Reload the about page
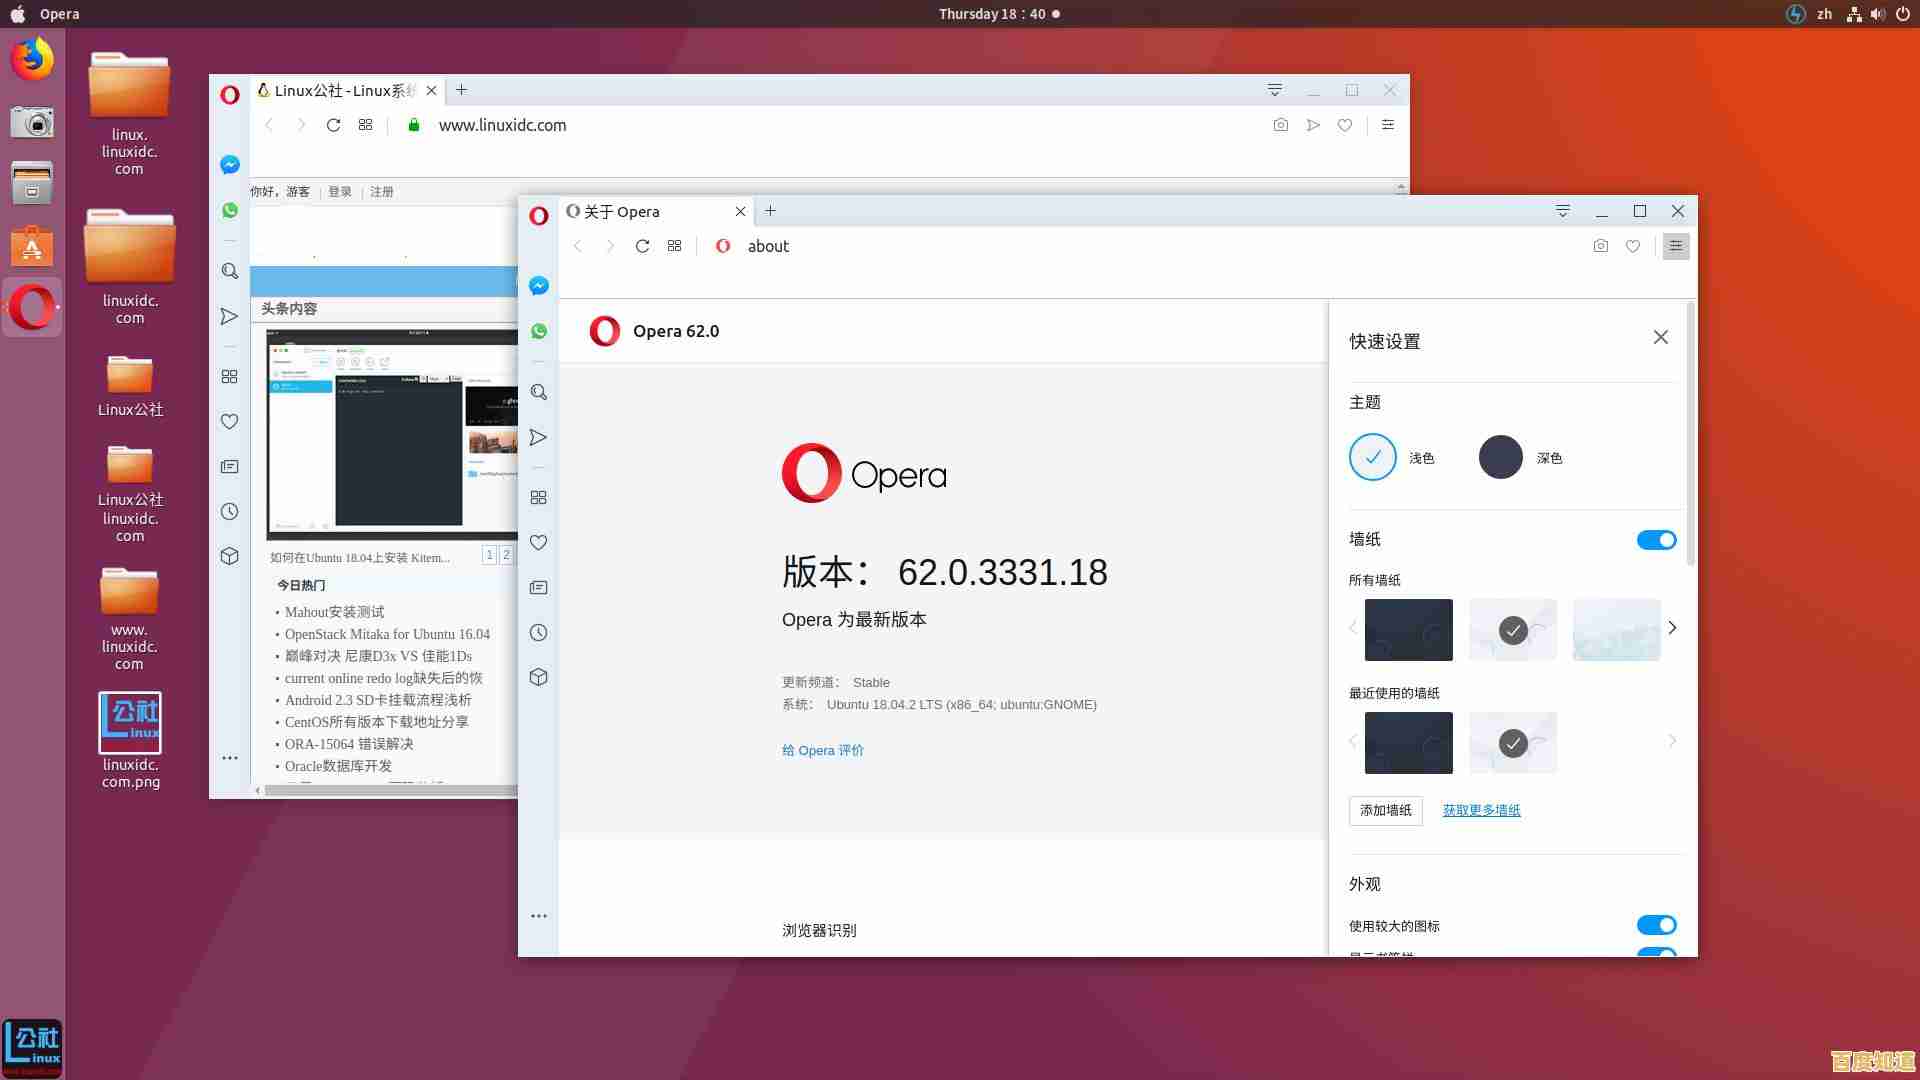 tap(642, 246)
